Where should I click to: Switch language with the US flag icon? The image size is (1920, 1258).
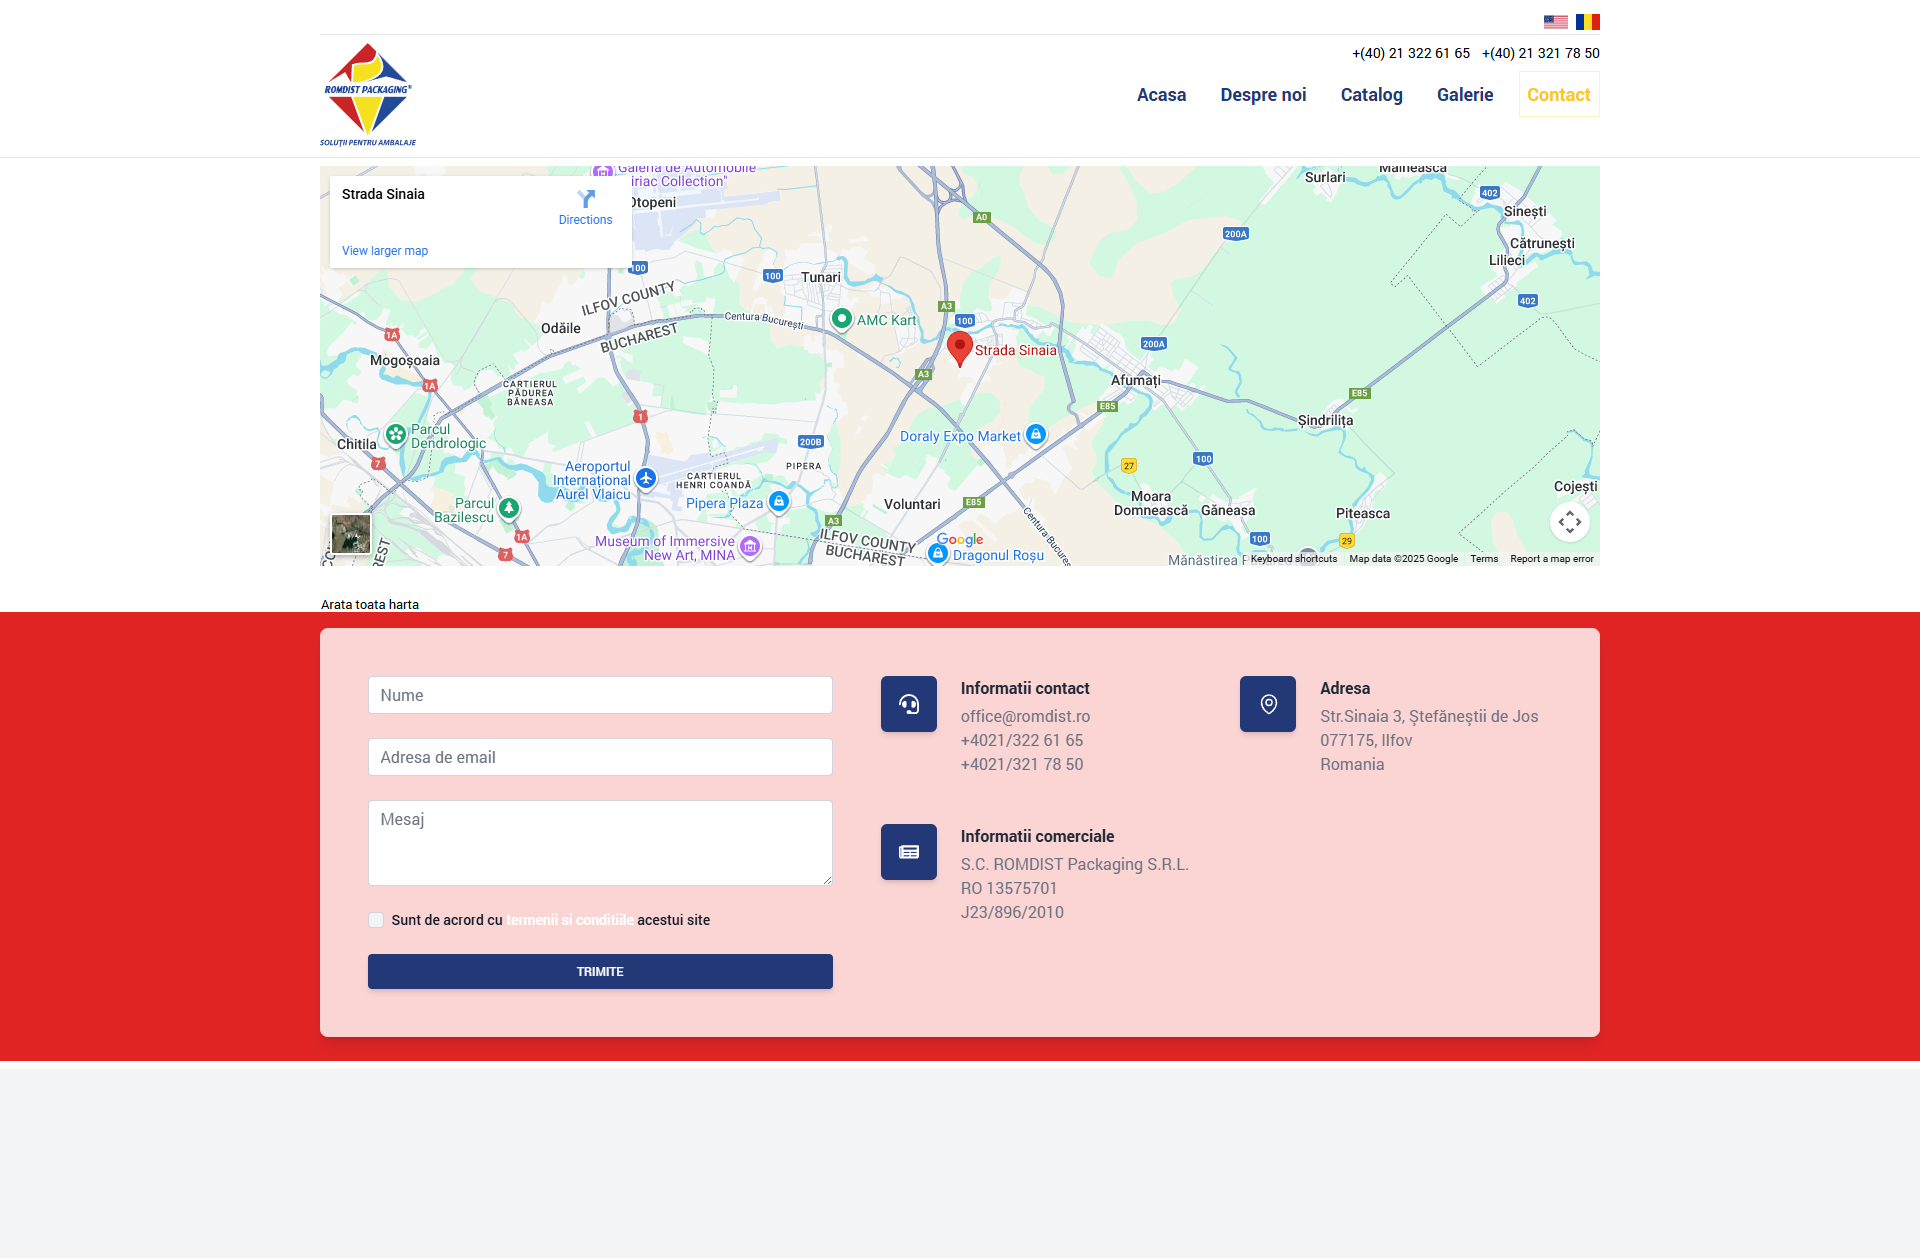coord(1555,22)
